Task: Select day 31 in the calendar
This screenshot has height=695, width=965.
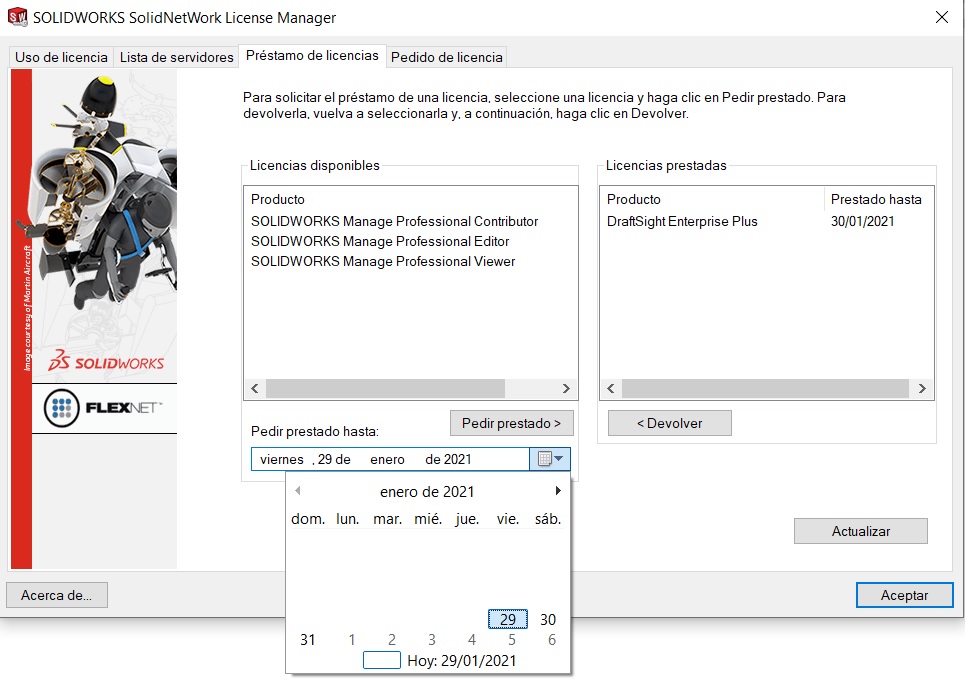Action: click(308, 640)
